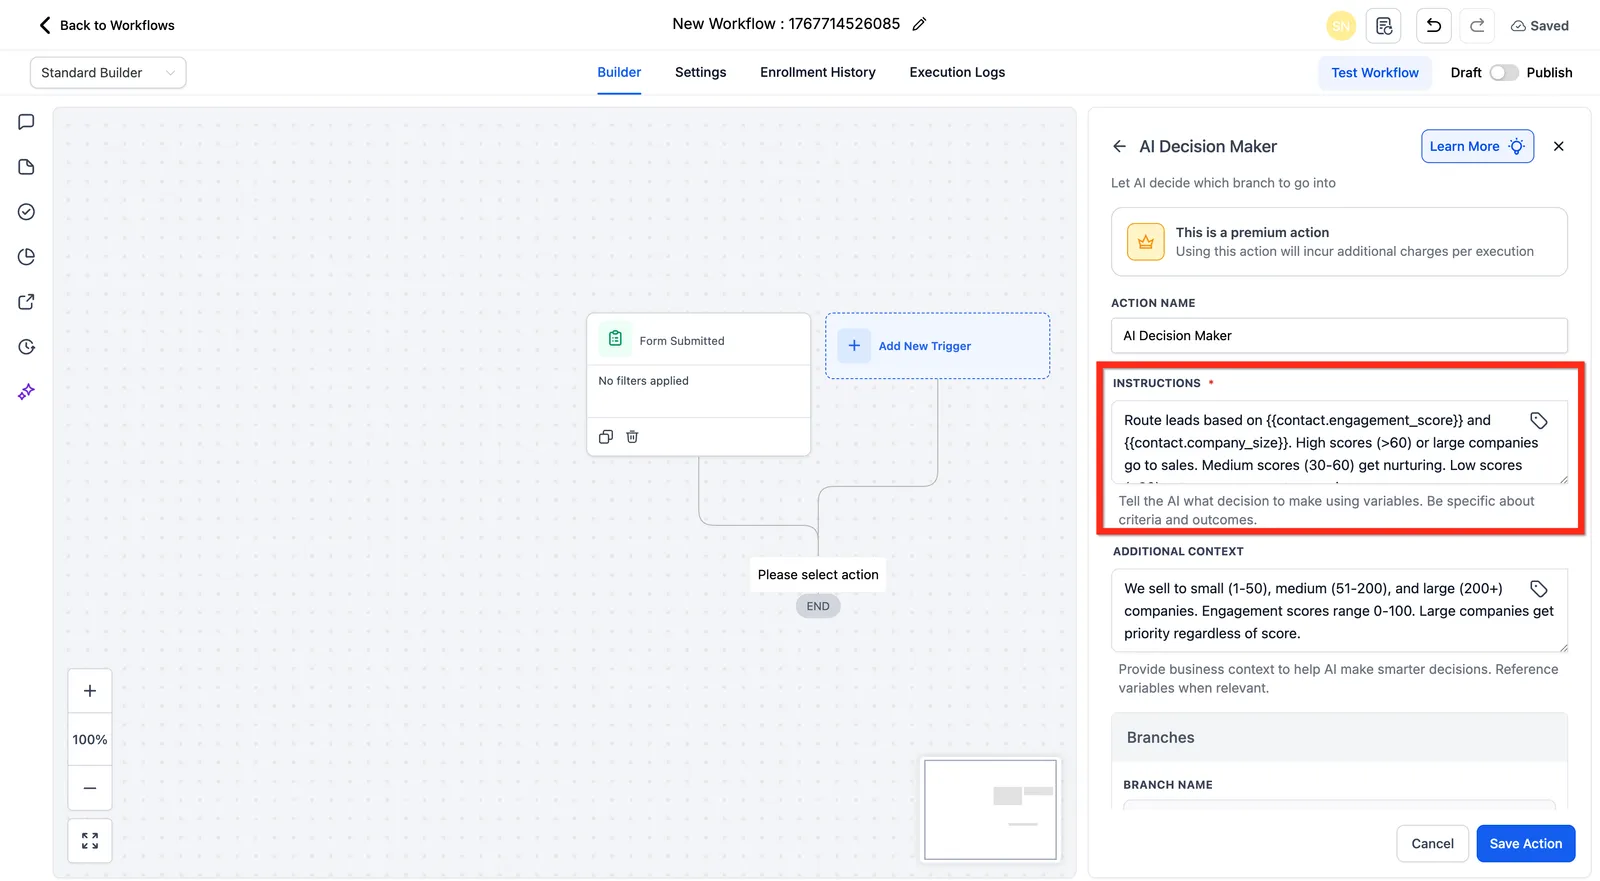The width and height of the screenshot is (1600, 881).
Task: Edit workflow name with pencil icon
Action: (919, 24)
